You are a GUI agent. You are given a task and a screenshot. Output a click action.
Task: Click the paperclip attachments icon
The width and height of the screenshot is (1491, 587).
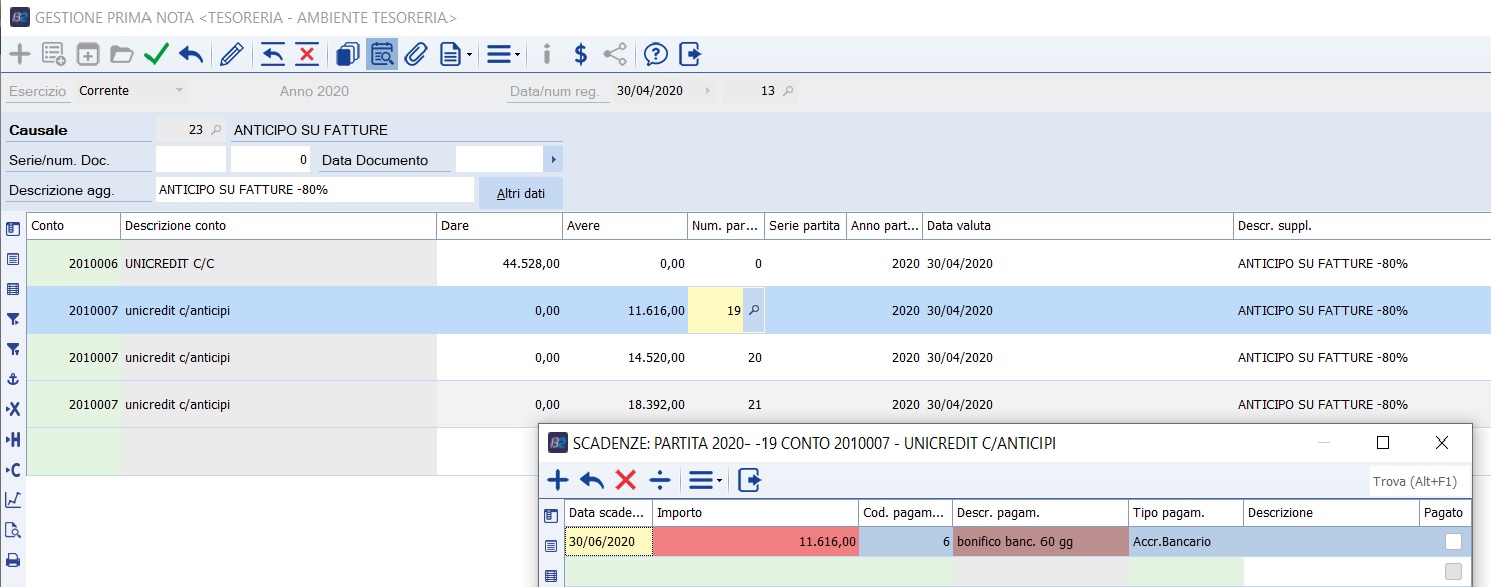click(x=416, y=54)
